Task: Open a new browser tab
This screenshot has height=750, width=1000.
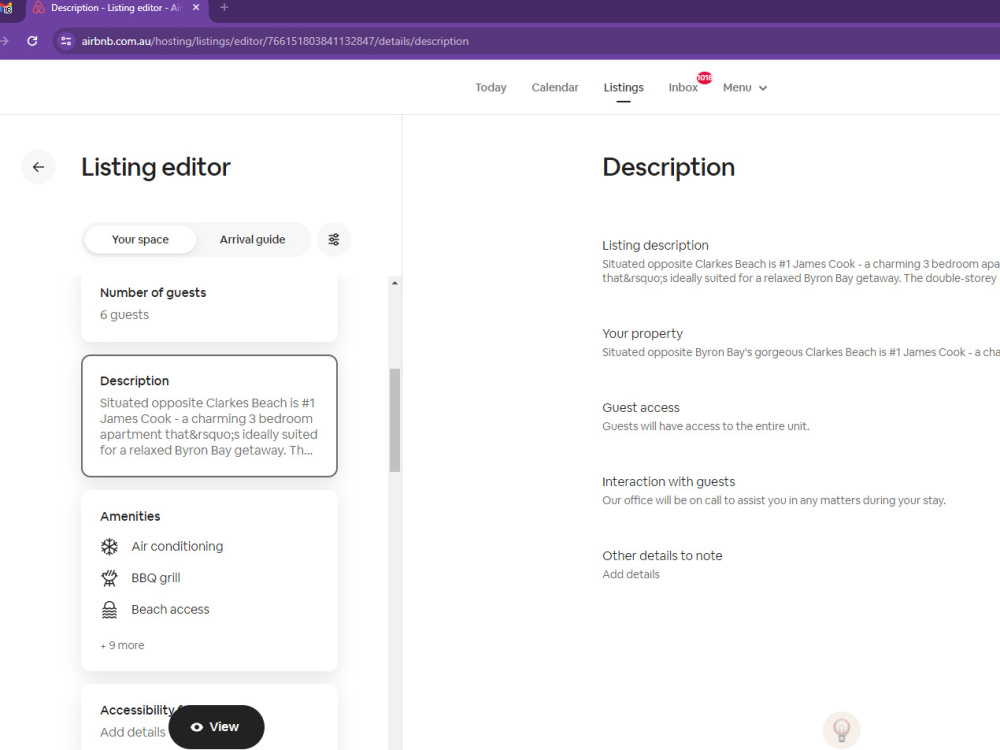Action: point(224,8)
